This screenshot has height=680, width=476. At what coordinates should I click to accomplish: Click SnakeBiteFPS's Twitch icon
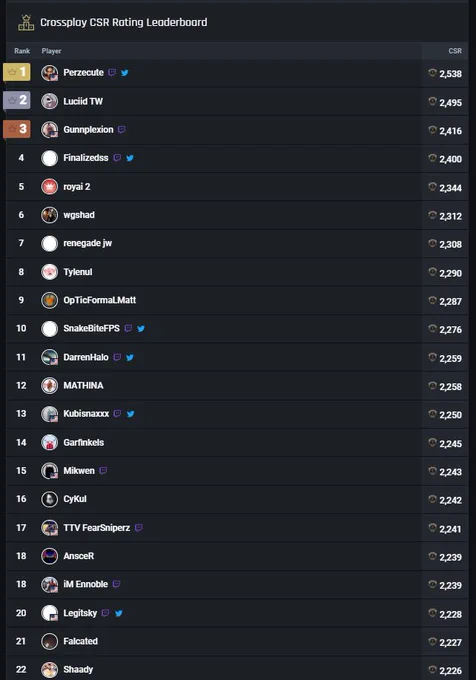(x=128, y=328)
